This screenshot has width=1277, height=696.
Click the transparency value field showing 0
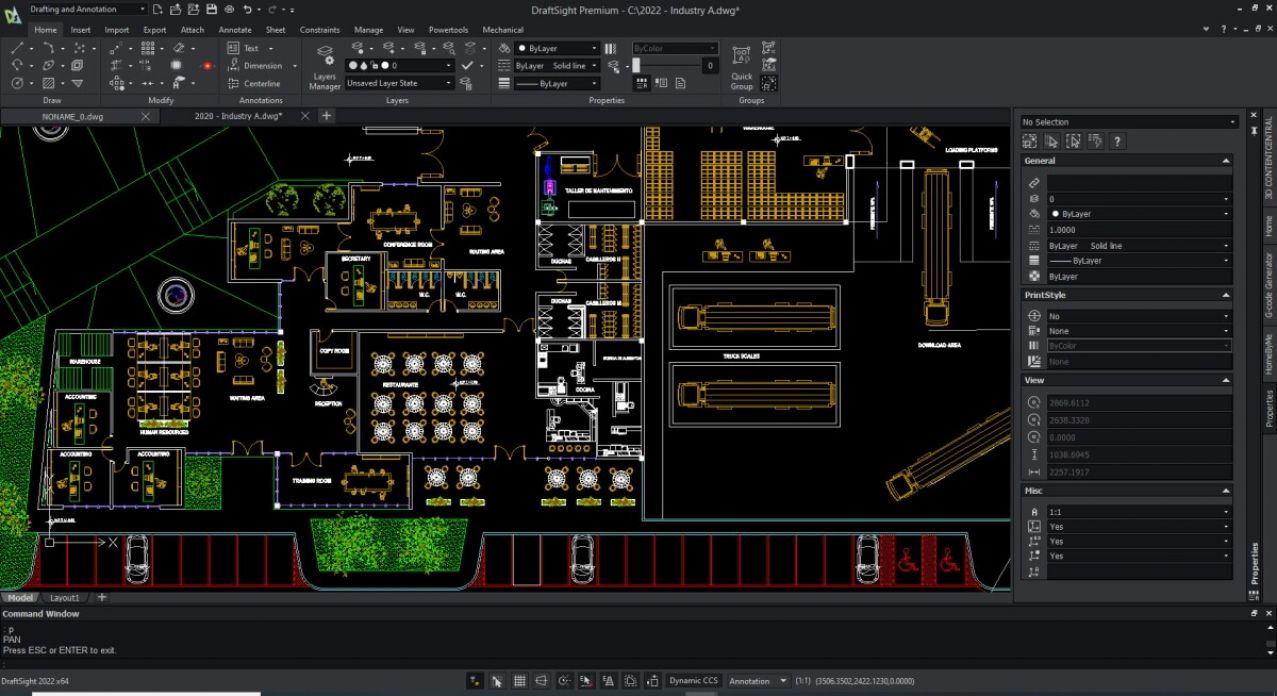(x=709, y=65)
